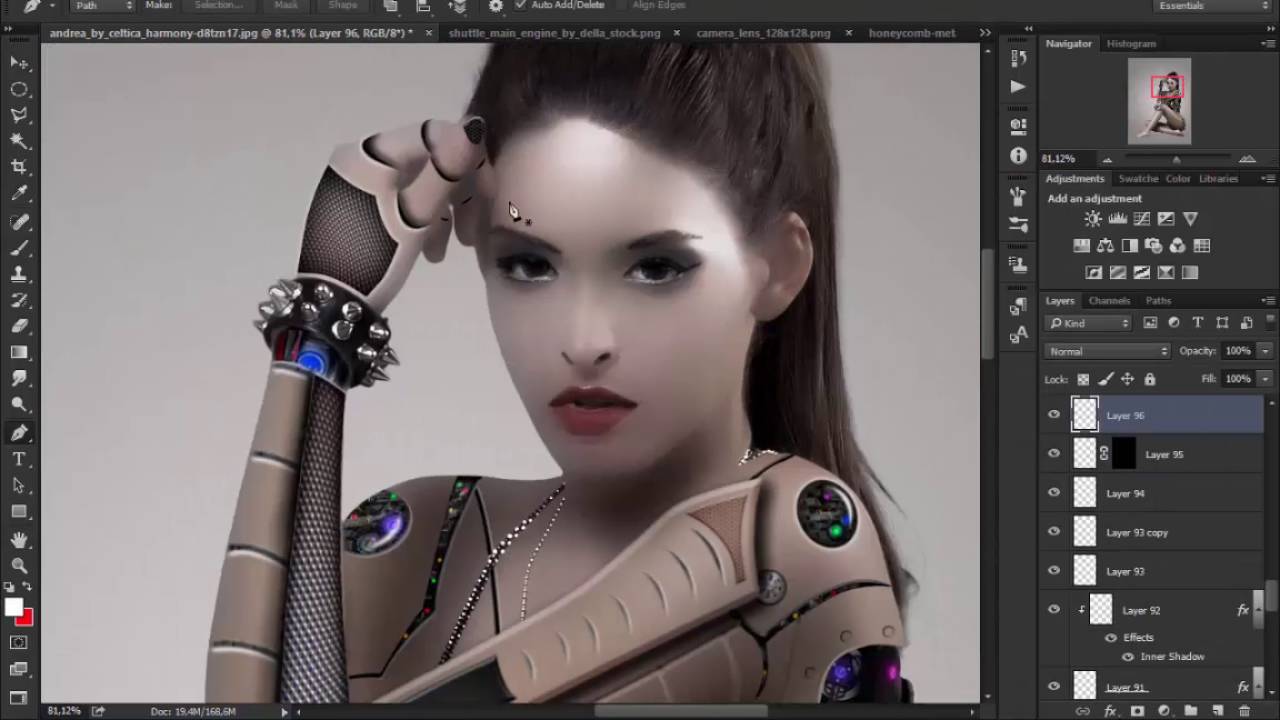Toggle the Auto Add/Delete checkbox
Screen dimensions: 1280x720
(x=520, y=5)
